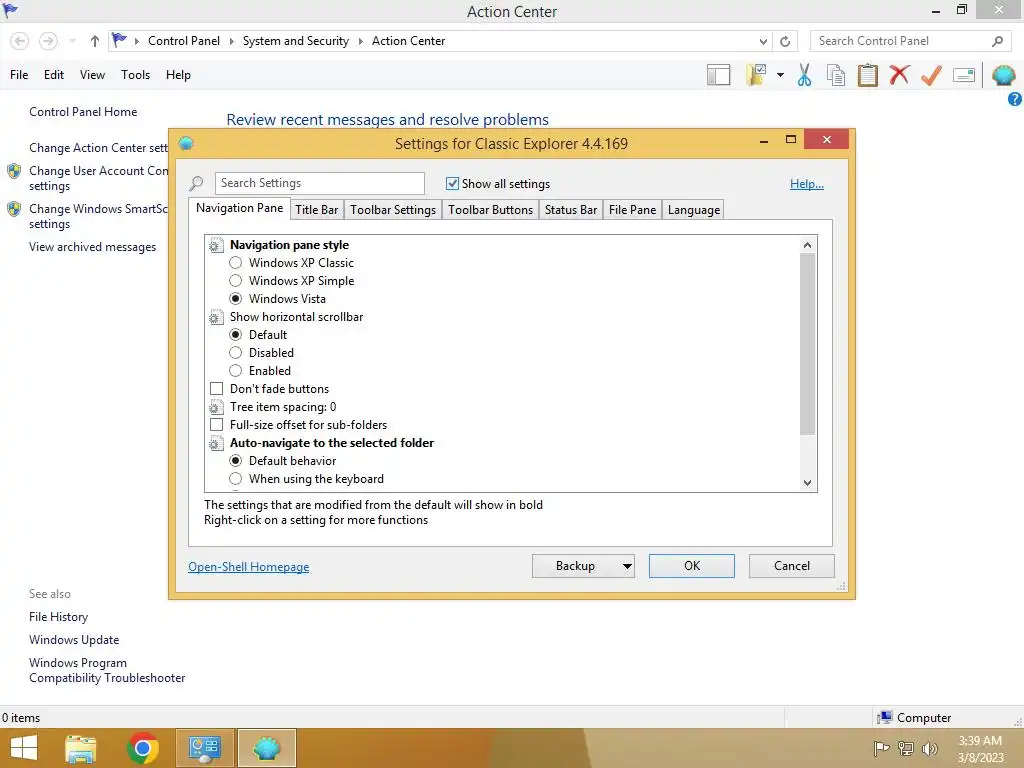The width and height of the screenshot is (1024, 768).
Task: Switch to the Toolbar Buttons tab
Action: (x=490, y=210)
